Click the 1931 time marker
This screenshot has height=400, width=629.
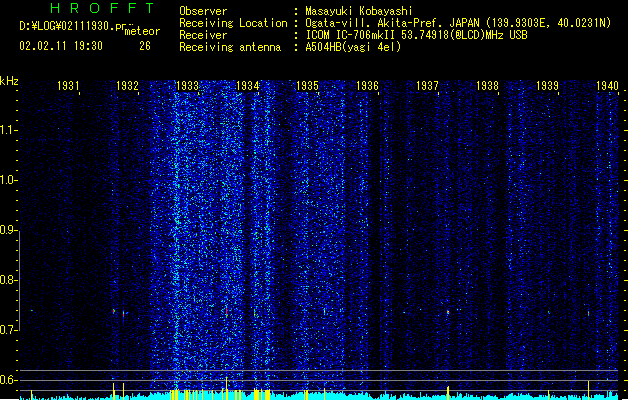pos(68,86)
